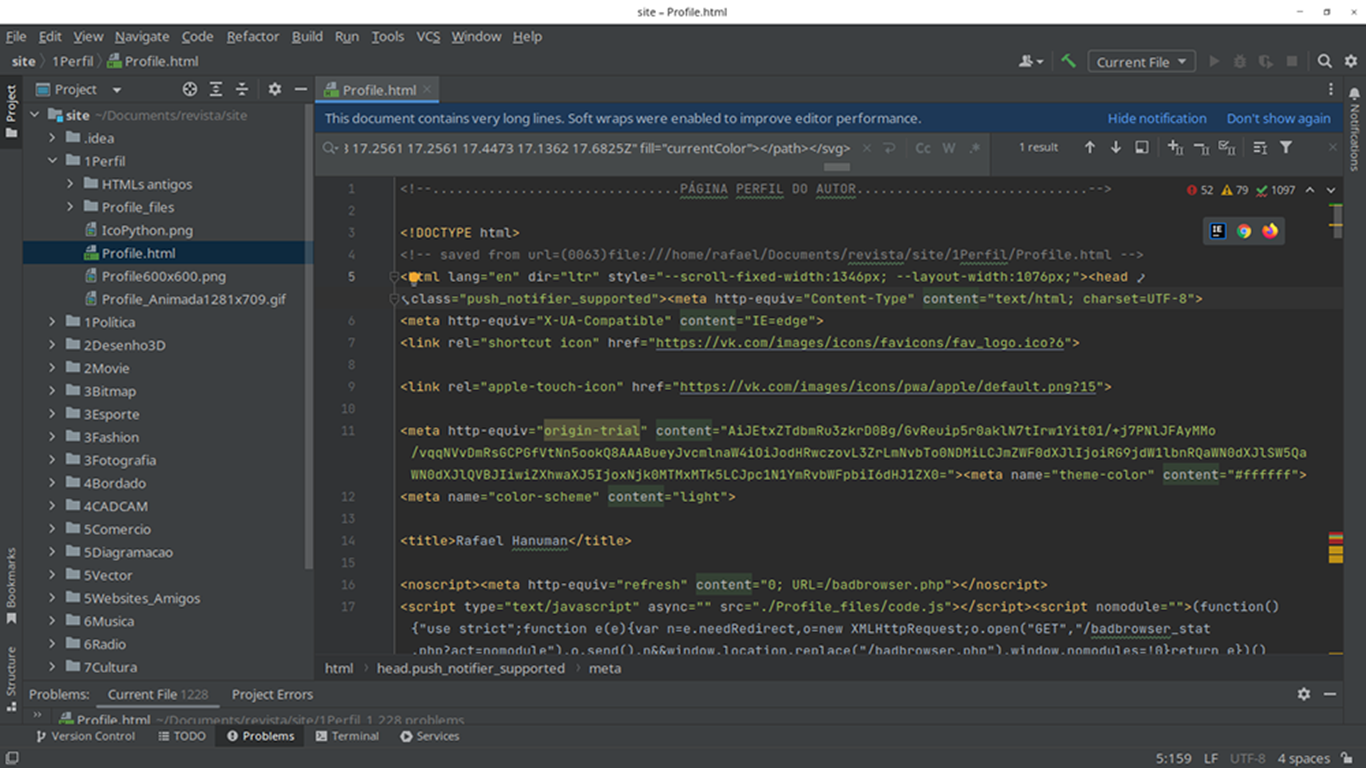1366x768 pixels.
Task: Toggle Structure sidebar tool window button
Action: [x=11, y=678]
